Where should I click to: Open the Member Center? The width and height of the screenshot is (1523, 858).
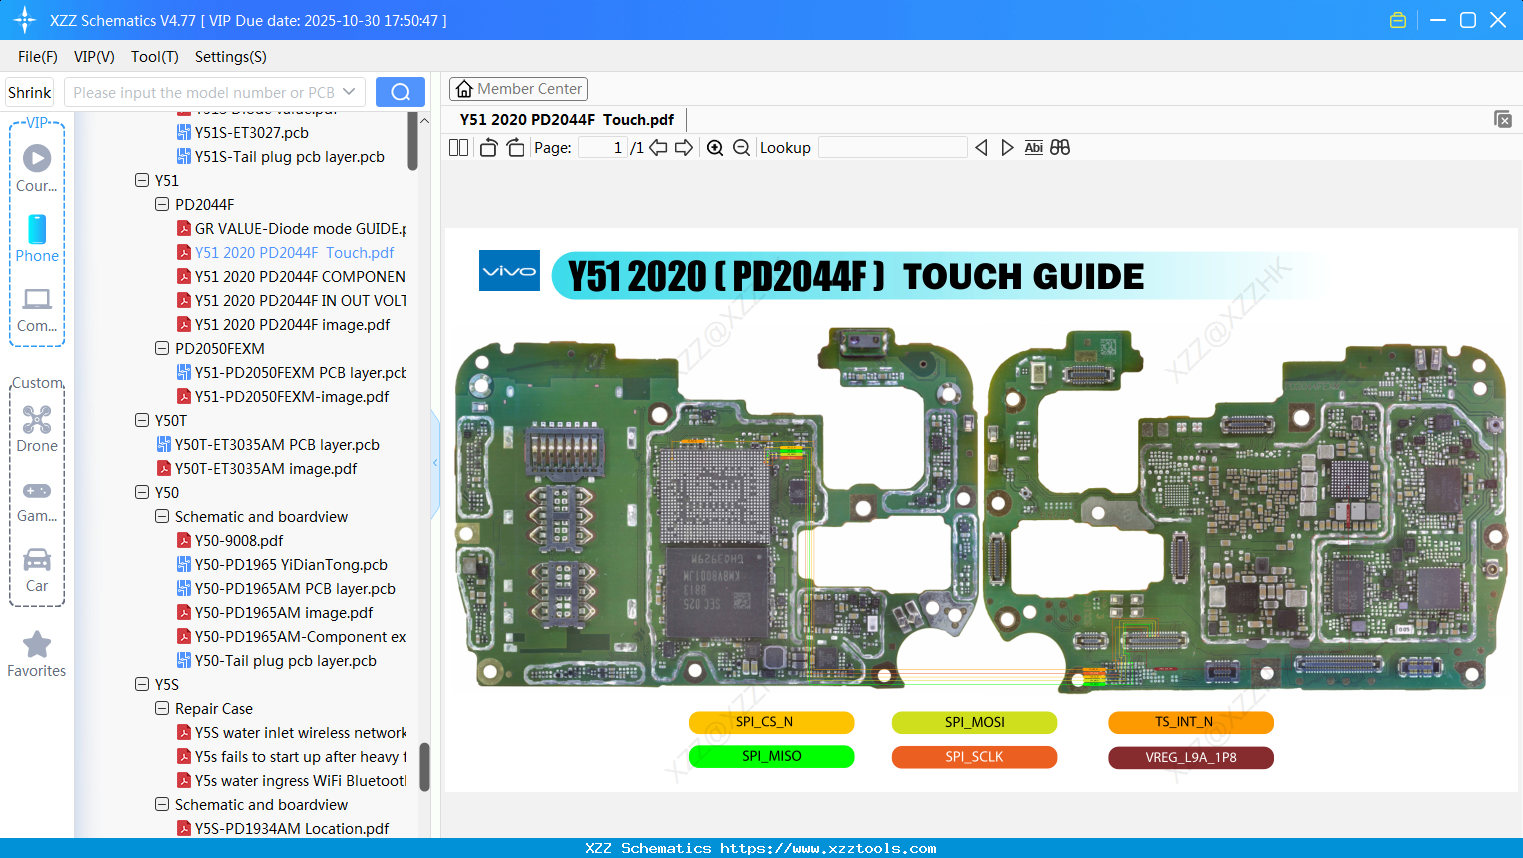point(518,88)
